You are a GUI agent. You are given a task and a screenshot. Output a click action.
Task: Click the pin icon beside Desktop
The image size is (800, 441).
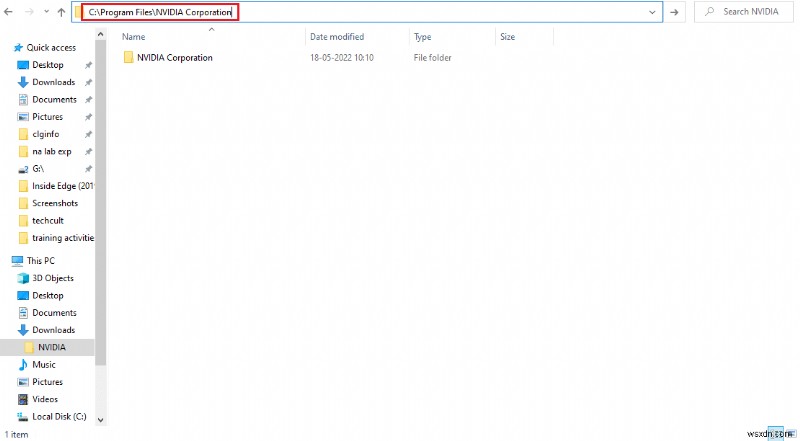[x=88, y=65]
